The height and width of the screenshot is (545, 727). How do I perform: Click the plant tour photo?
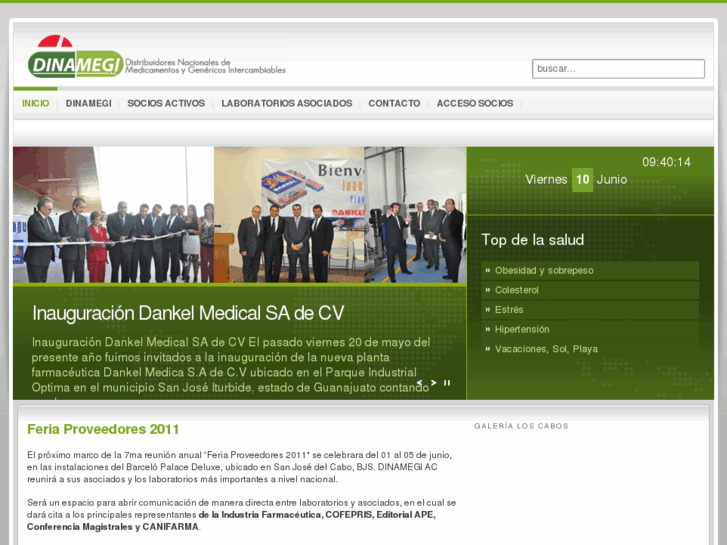(x=415, y=215)
